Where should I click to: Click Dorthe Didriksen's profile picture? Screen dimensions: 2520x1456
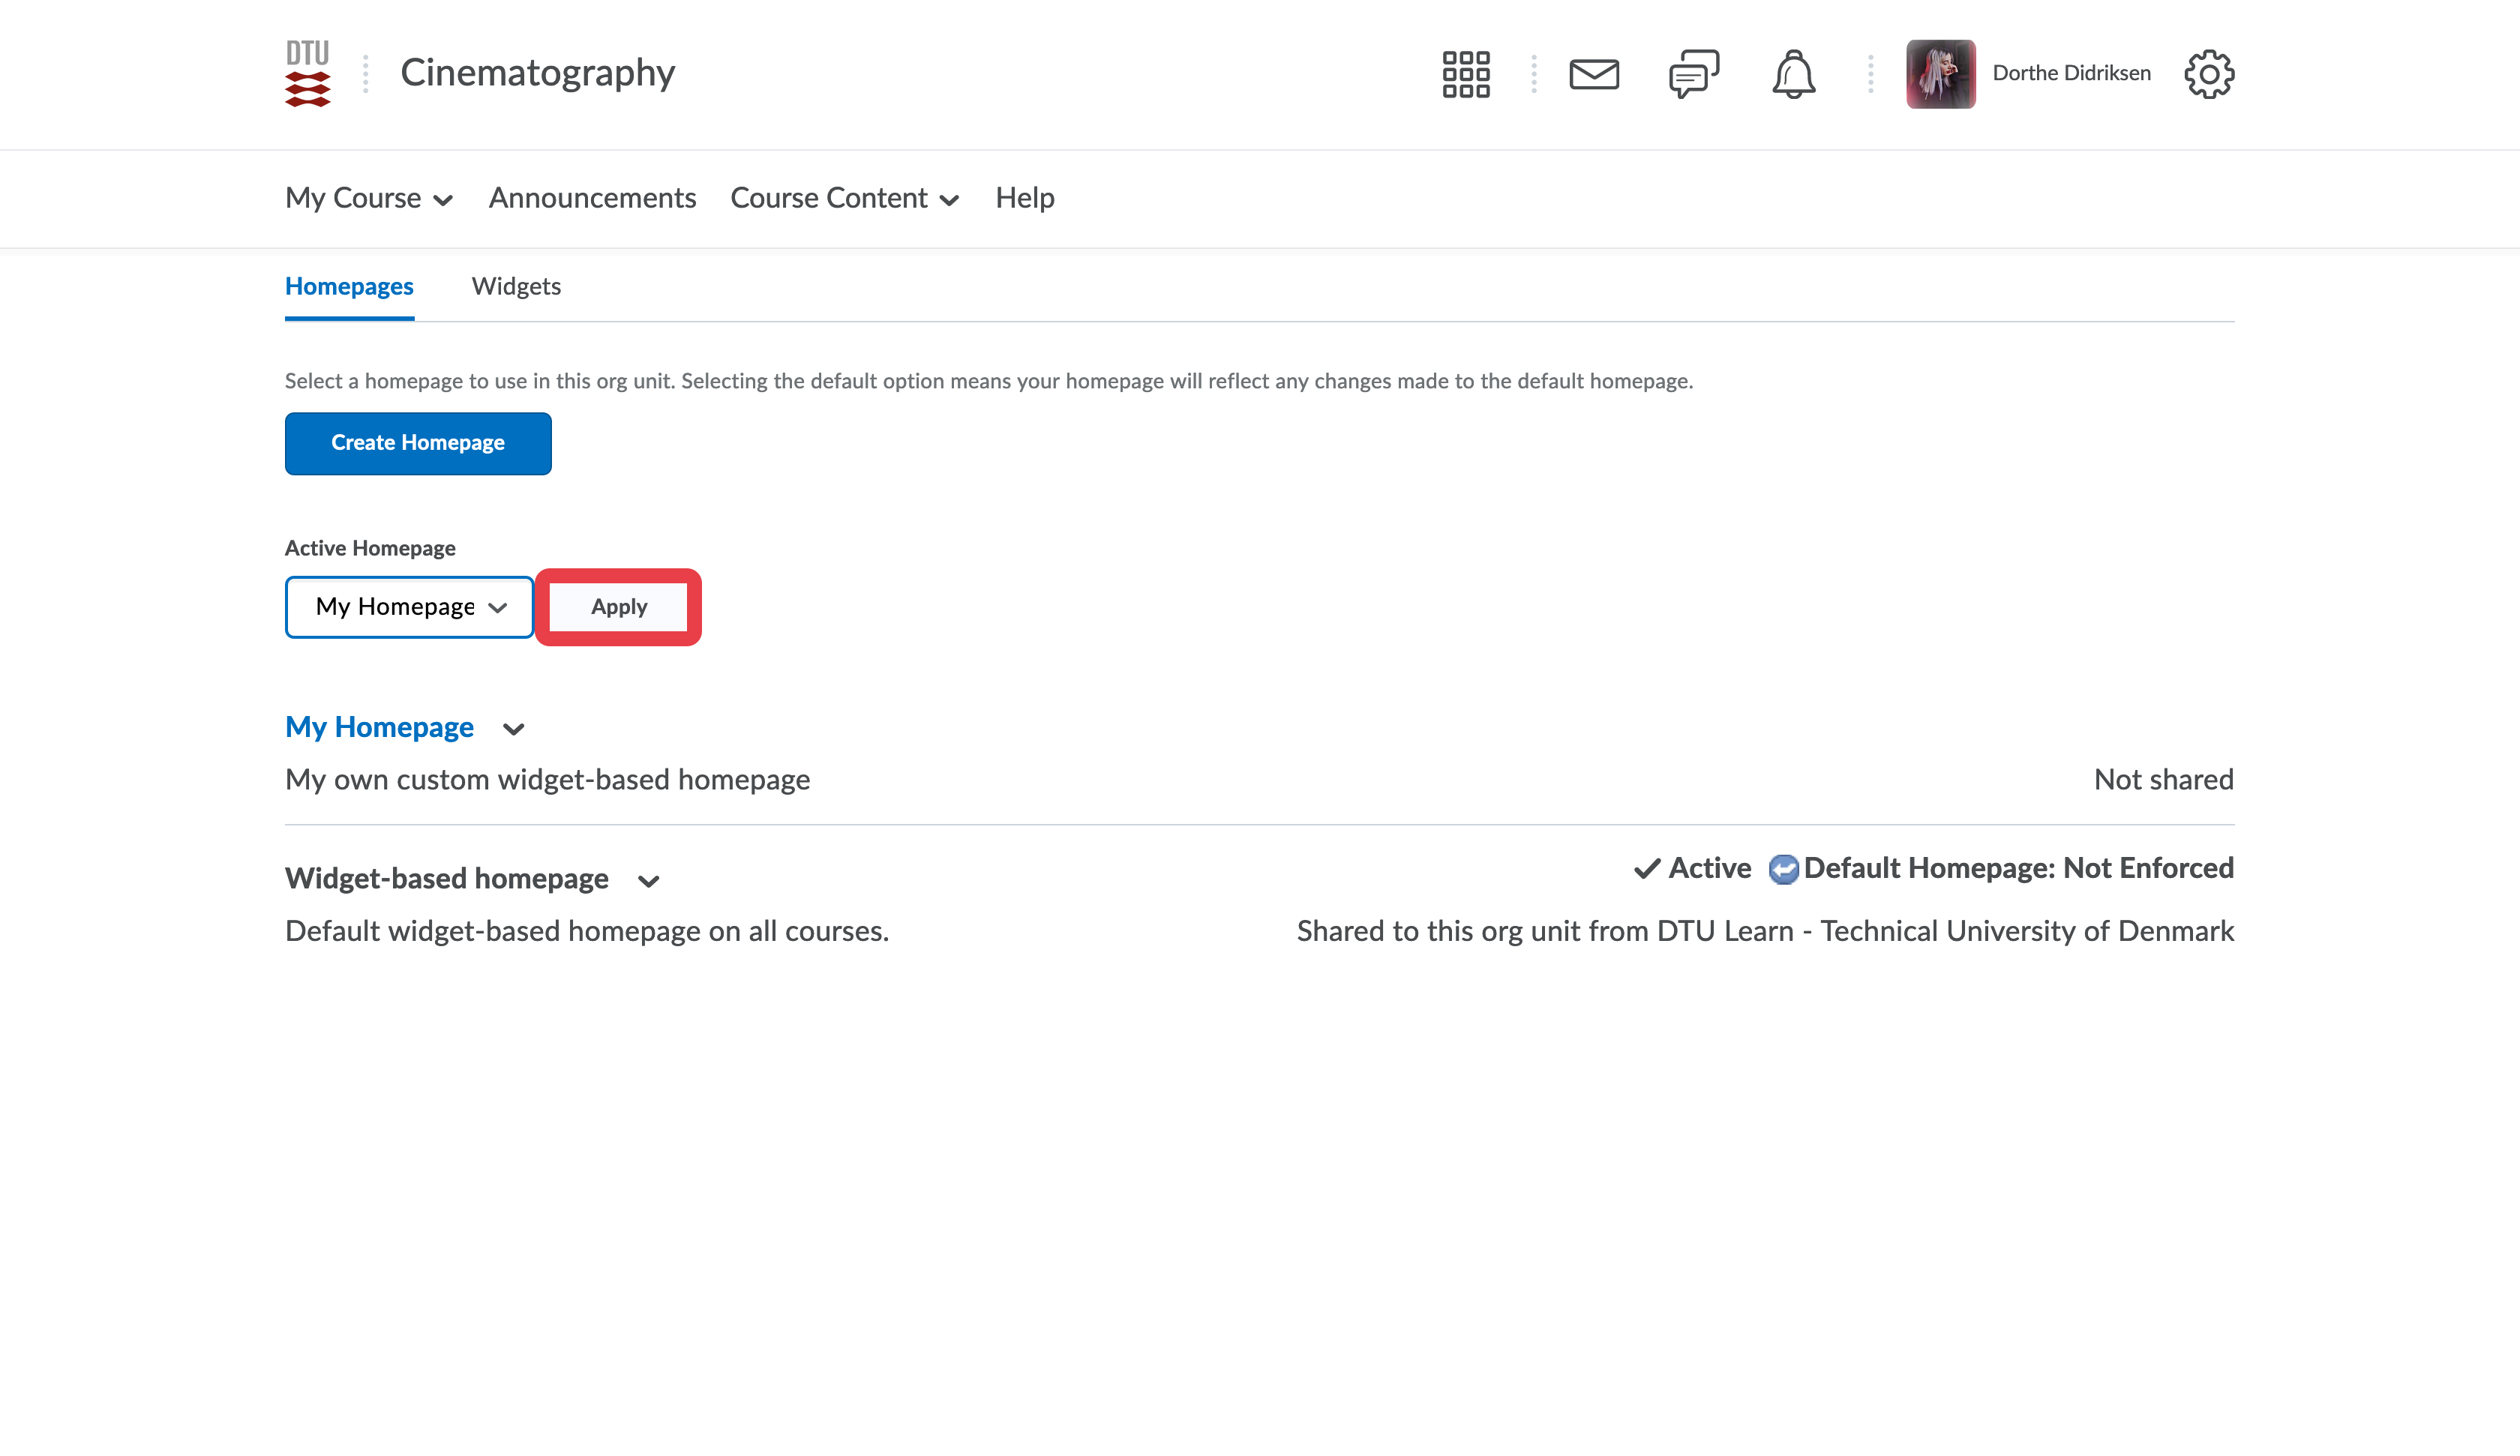[x=1940, y=74]
